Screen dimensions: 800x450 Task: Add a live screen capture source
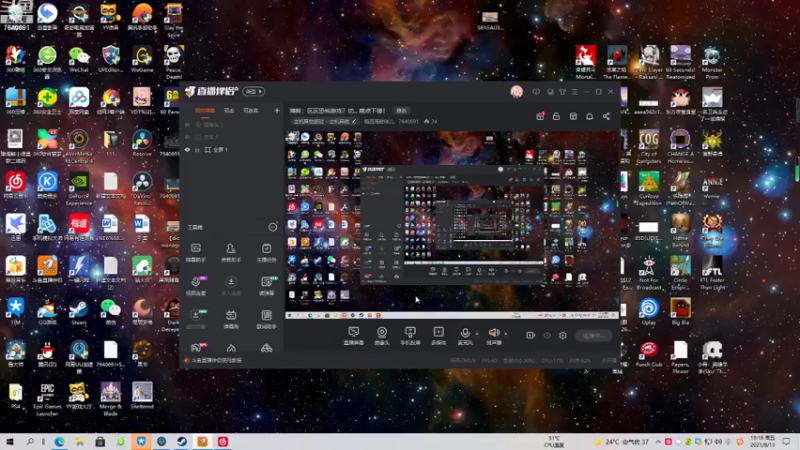pos(354,336)
